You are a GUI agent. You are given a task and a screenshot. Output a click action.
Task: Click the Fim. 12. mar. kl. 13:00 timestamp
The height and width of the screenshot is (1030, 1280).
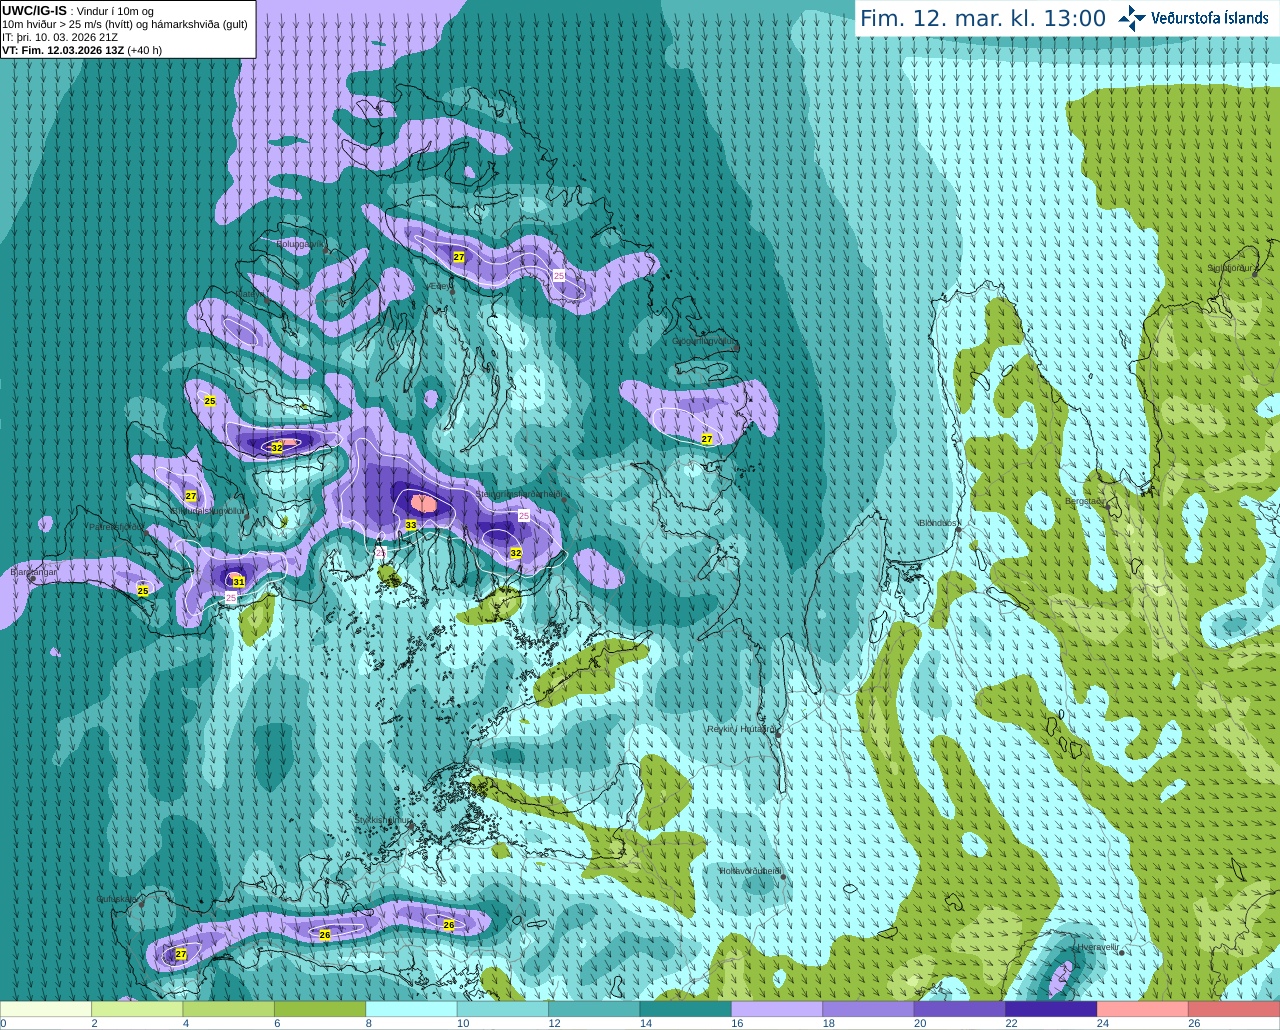tap(983, 18)
